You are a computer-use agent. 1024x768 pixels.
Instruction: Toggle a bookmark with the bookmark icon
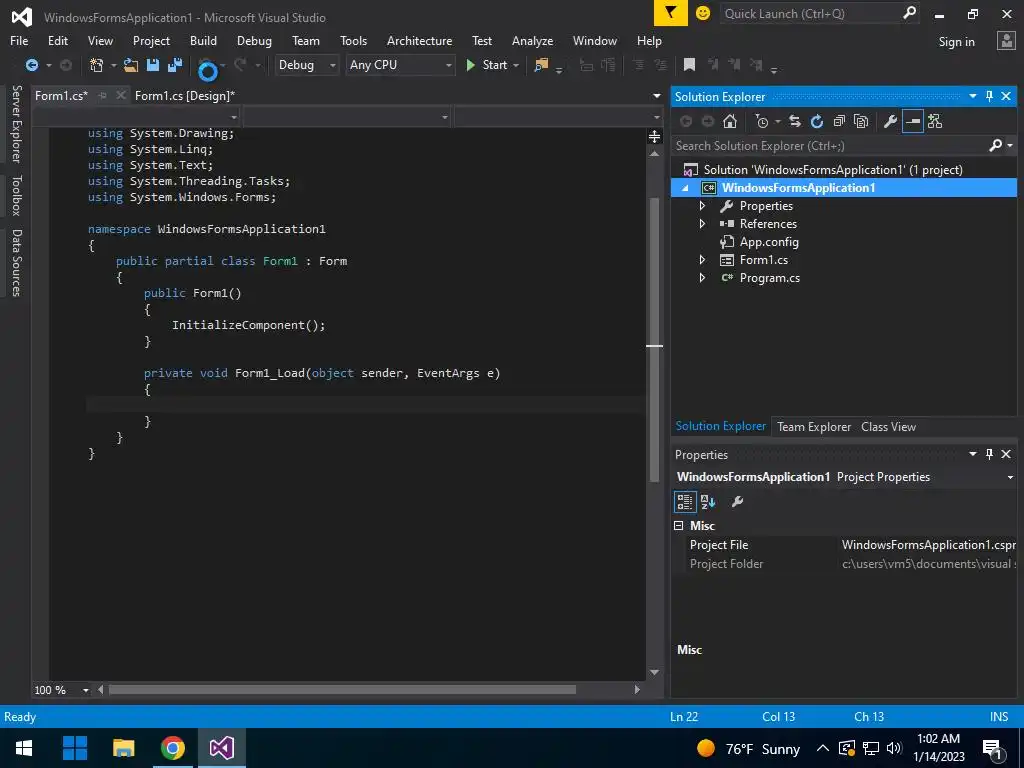coord(689,65)
